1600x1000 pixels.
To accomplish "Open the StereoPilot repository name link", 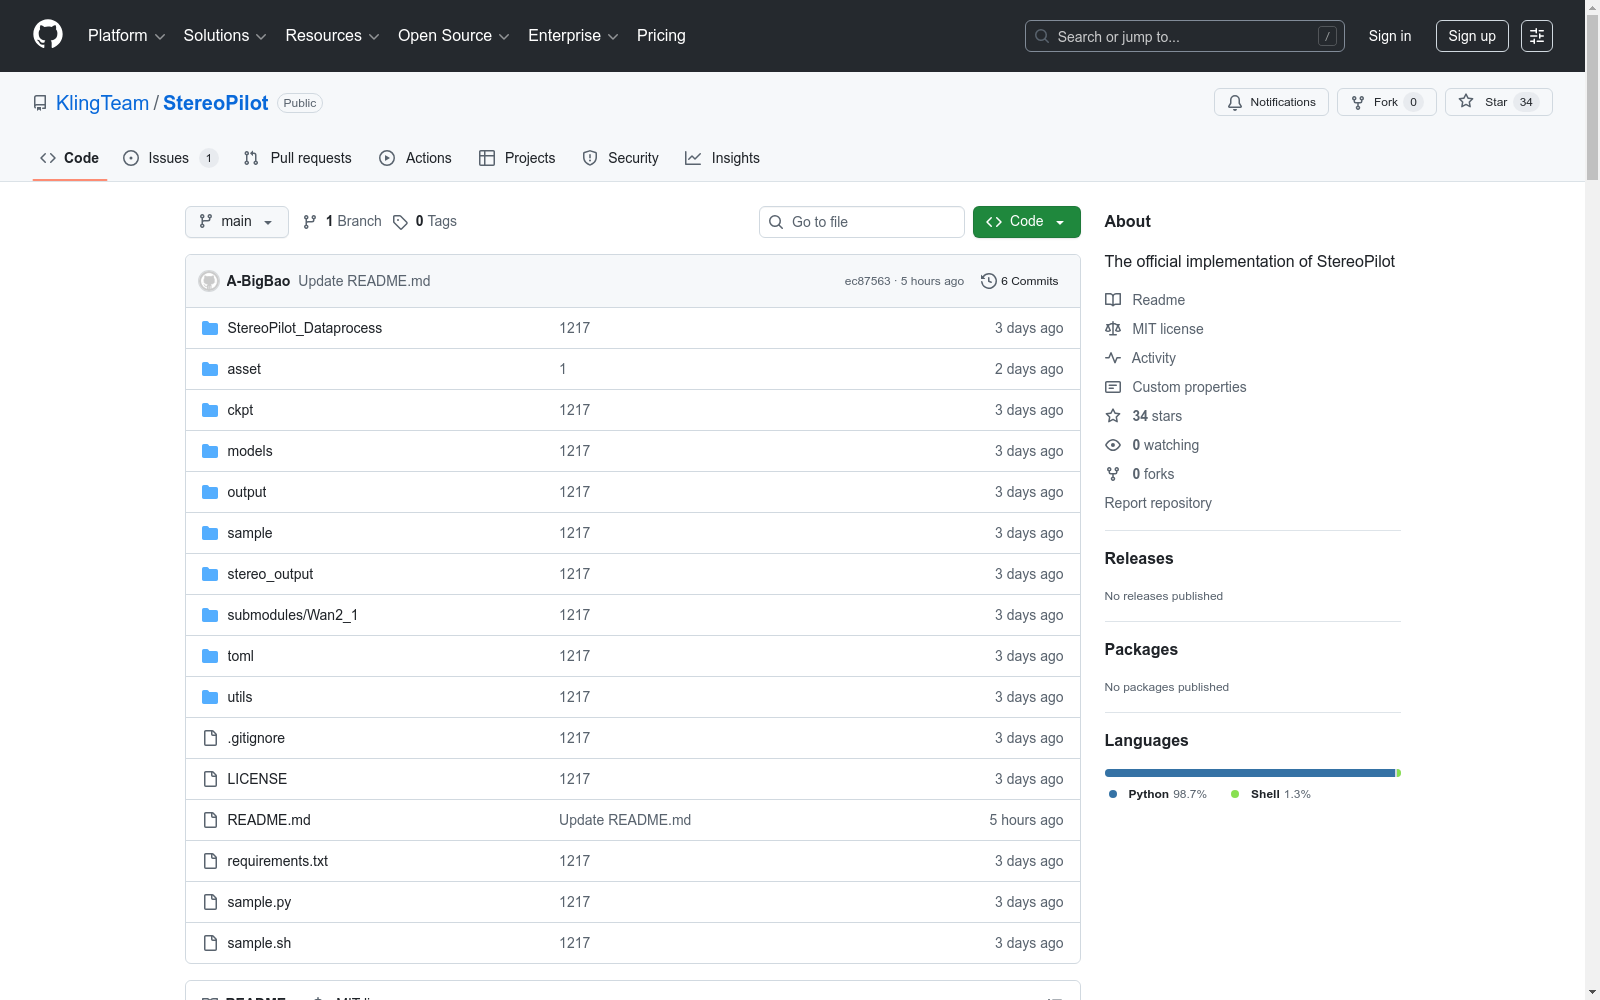I will click(x=216, y=103).
